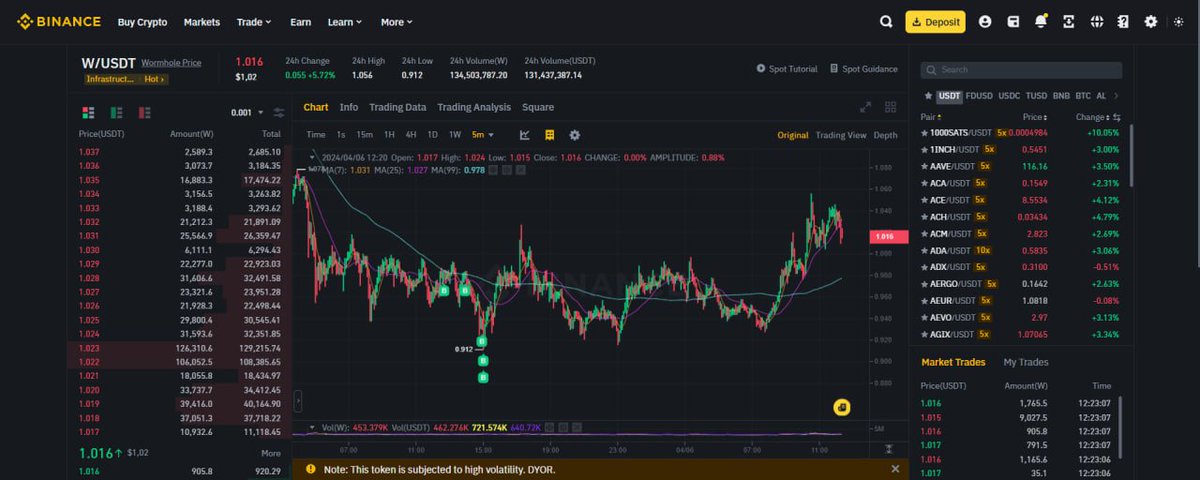Open the notifications bell

[x=1041, y=21]
